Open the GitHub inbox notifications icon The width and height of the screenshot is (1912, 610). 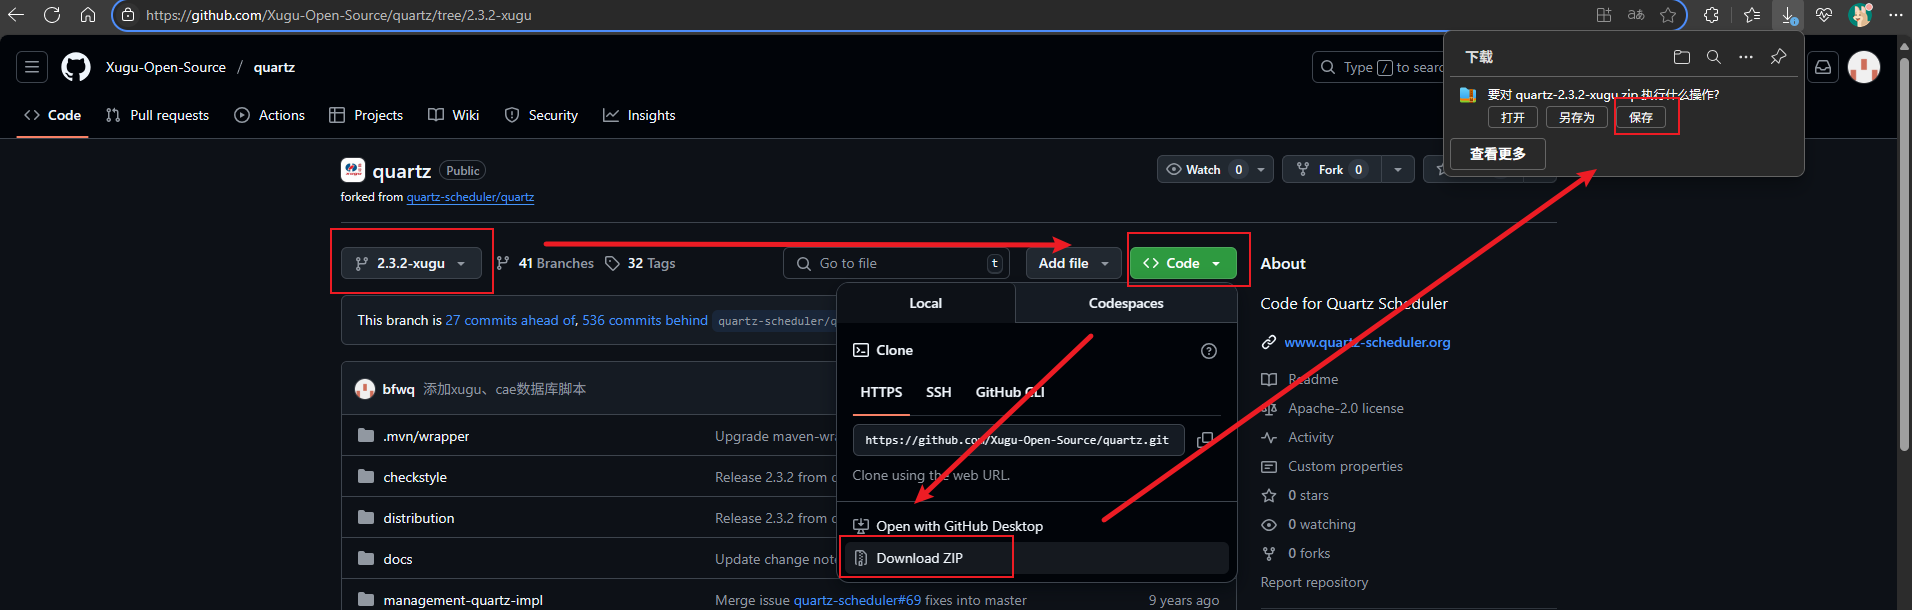tap(1823, 67)
